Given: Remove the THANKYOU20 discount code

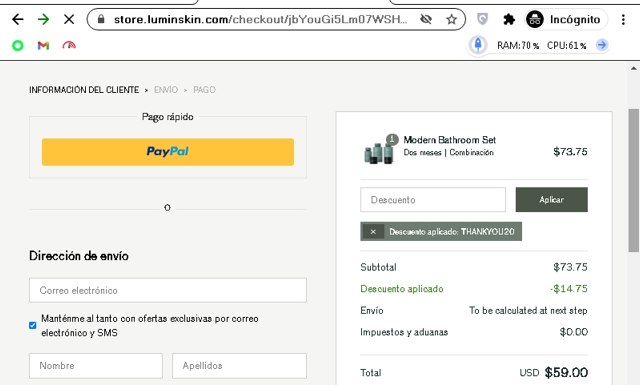Looking at the screenshot, I should pyautogui.click(x=373, y=231).
